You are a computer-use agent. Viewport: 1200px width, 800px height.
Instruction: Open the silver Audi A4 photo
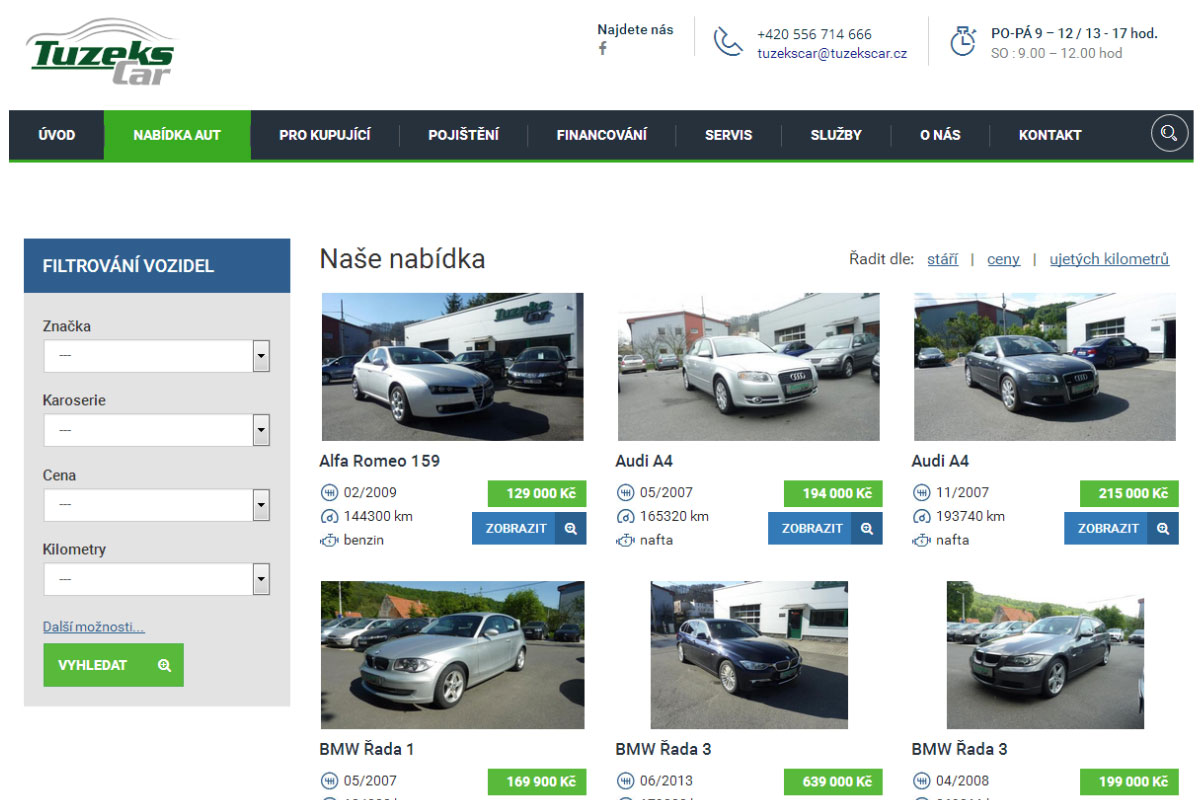click(749, 367)
